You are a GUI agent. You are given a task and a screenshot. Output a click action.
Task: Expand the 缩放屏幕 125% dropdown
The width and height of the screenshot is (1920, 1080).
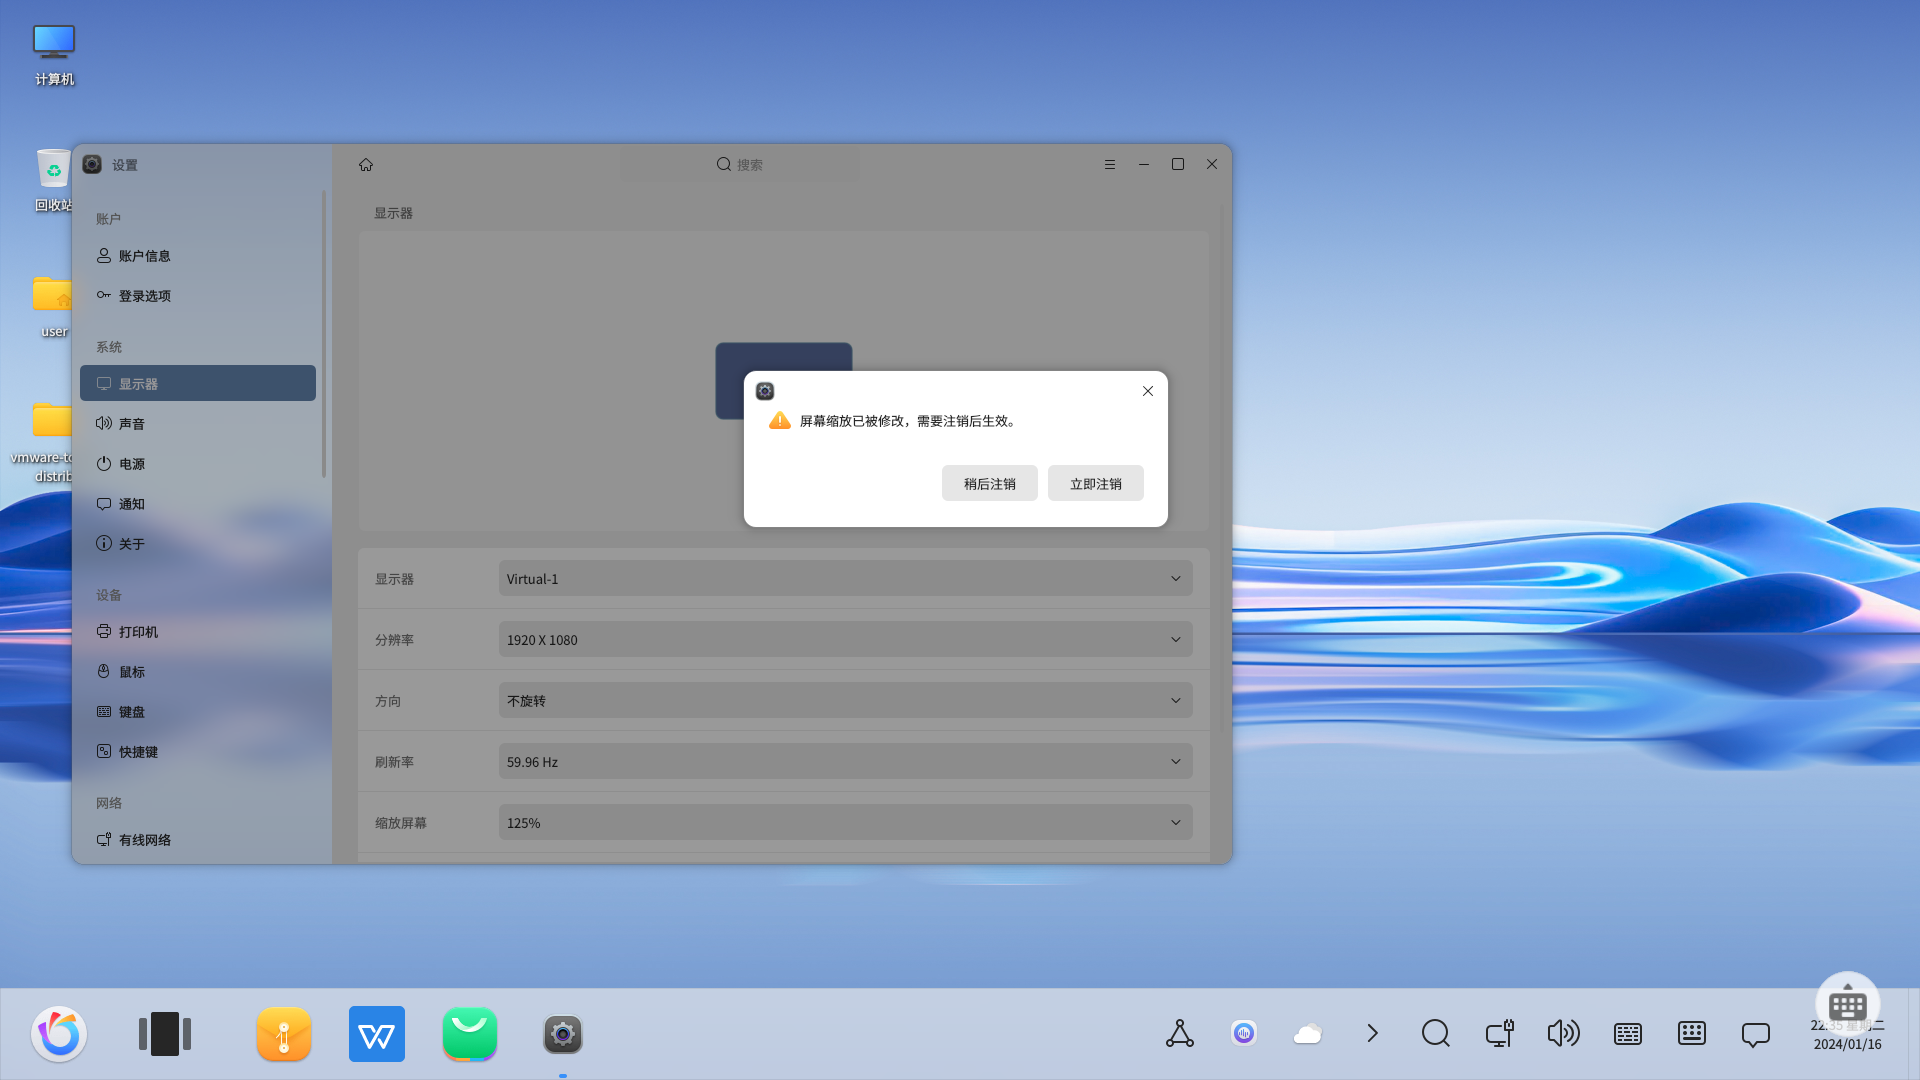[x=845, y=822]
